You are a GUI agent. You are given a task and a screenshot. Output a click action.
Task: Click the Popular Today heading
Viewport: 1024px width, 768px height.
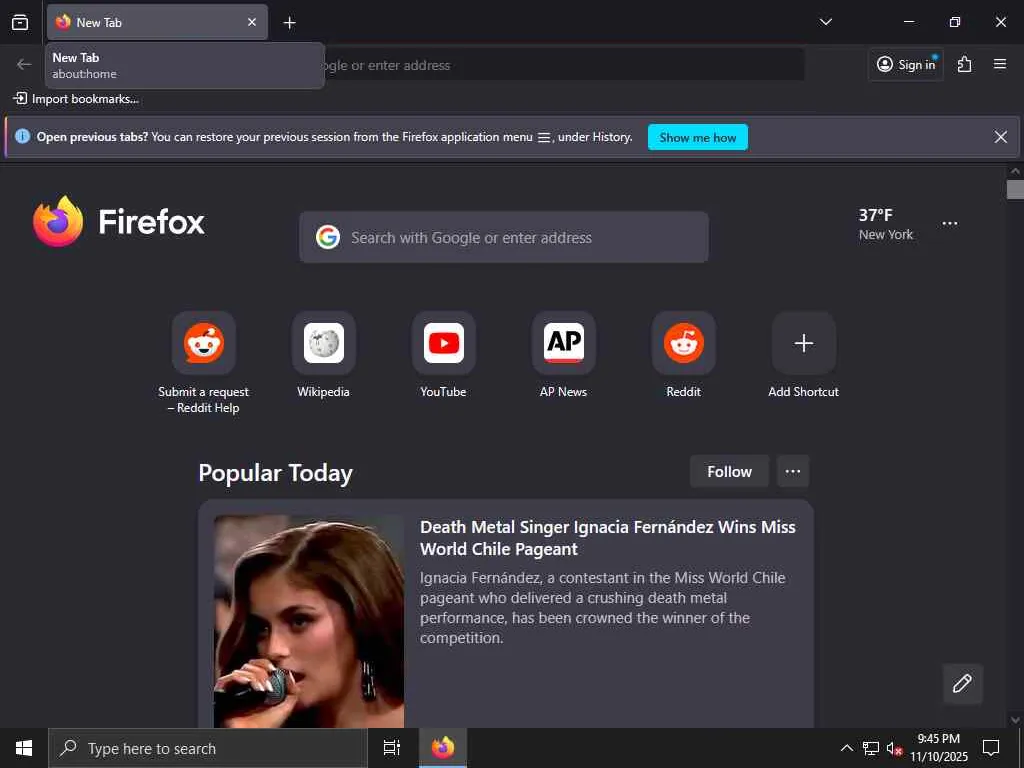pyautogui.click(x=276, y=473)
